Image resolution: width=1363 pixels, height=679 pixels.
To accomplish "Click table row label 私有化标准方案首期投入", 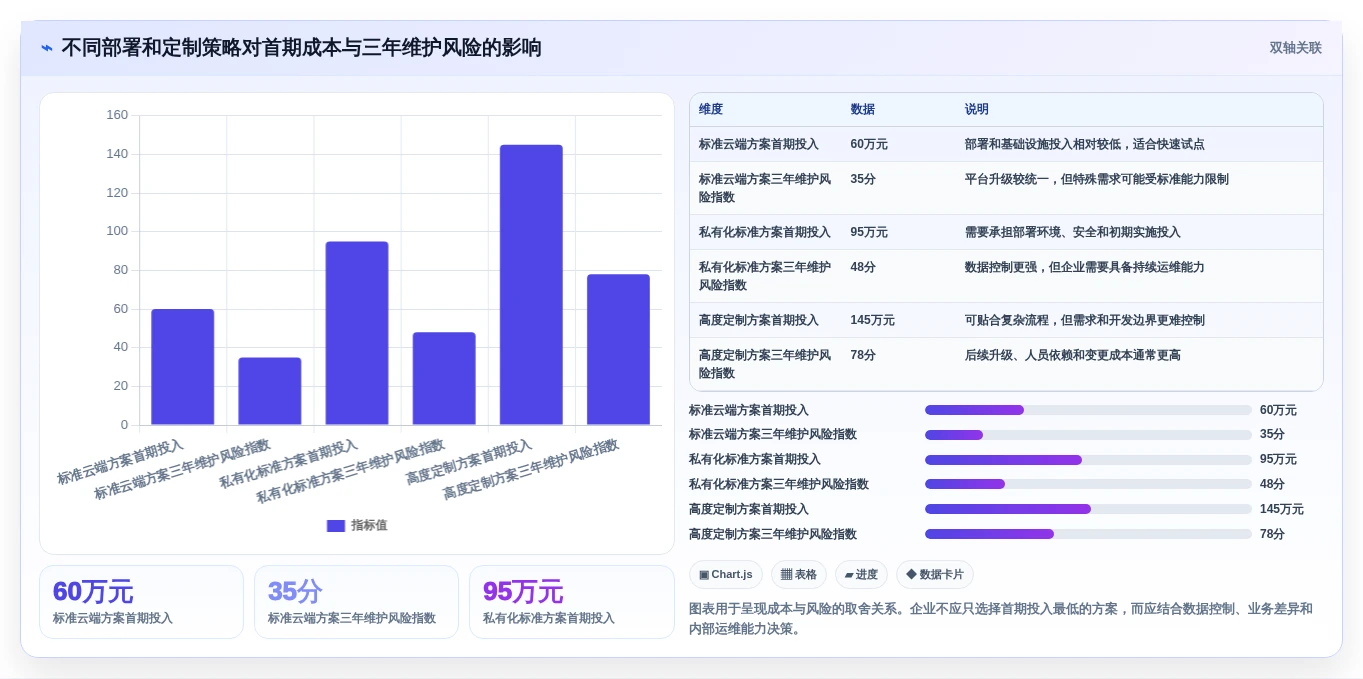I will point(765,232).
